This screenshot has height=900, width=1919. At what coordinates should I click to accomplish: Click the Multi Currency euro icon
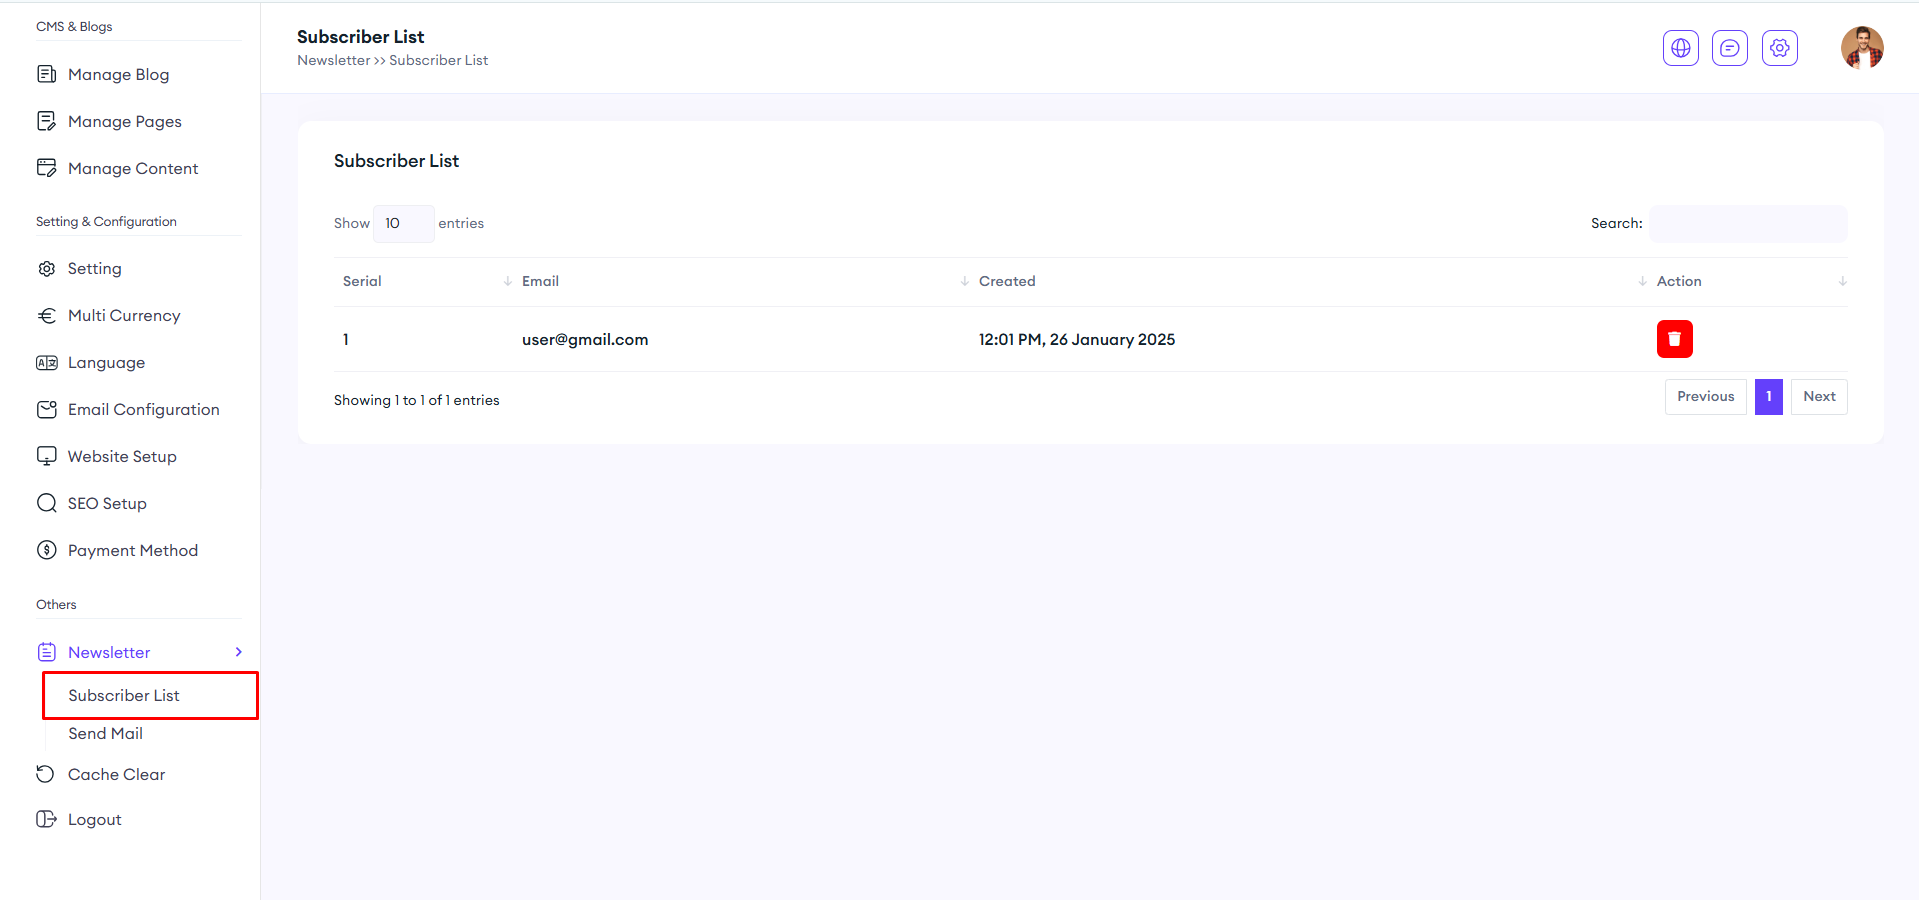point(46,316)
